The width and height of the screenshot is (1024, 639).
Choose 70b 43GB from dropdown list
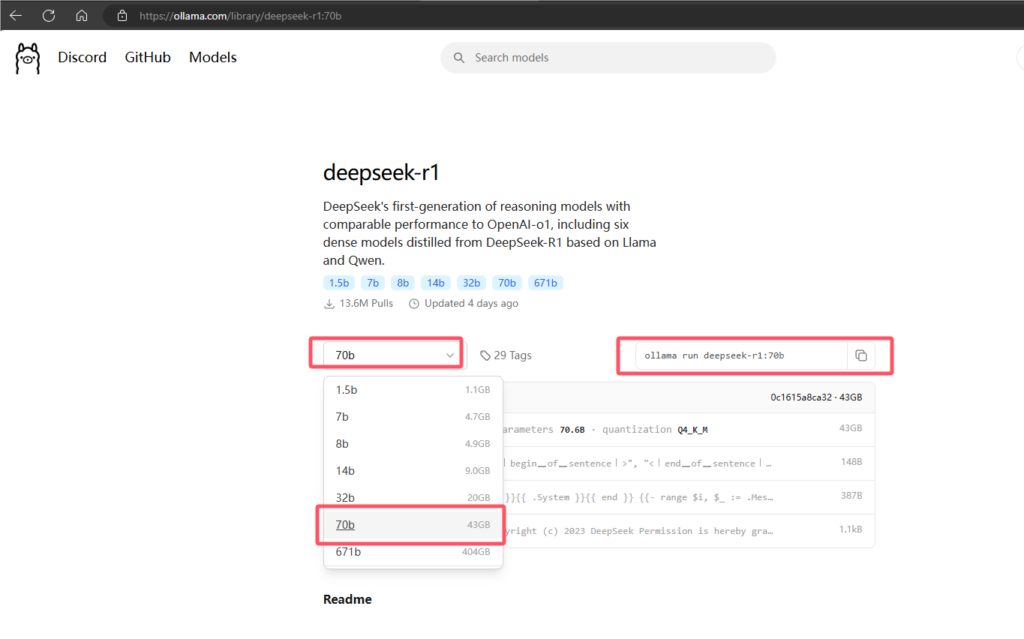coord(413,525)
